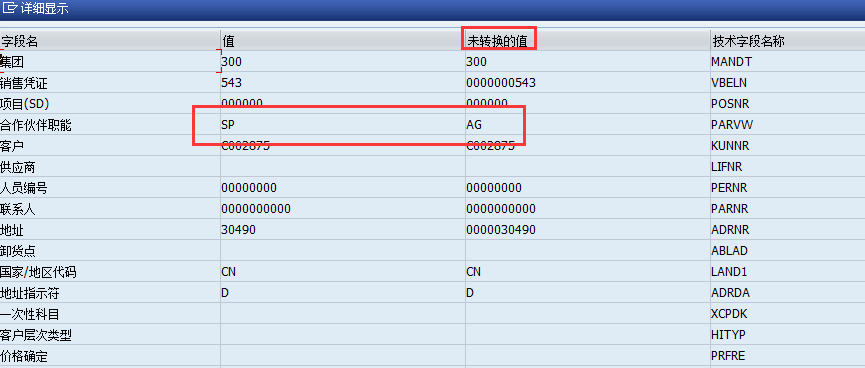
Task: Click the empty 供应商 value cell
Action: 343,167
